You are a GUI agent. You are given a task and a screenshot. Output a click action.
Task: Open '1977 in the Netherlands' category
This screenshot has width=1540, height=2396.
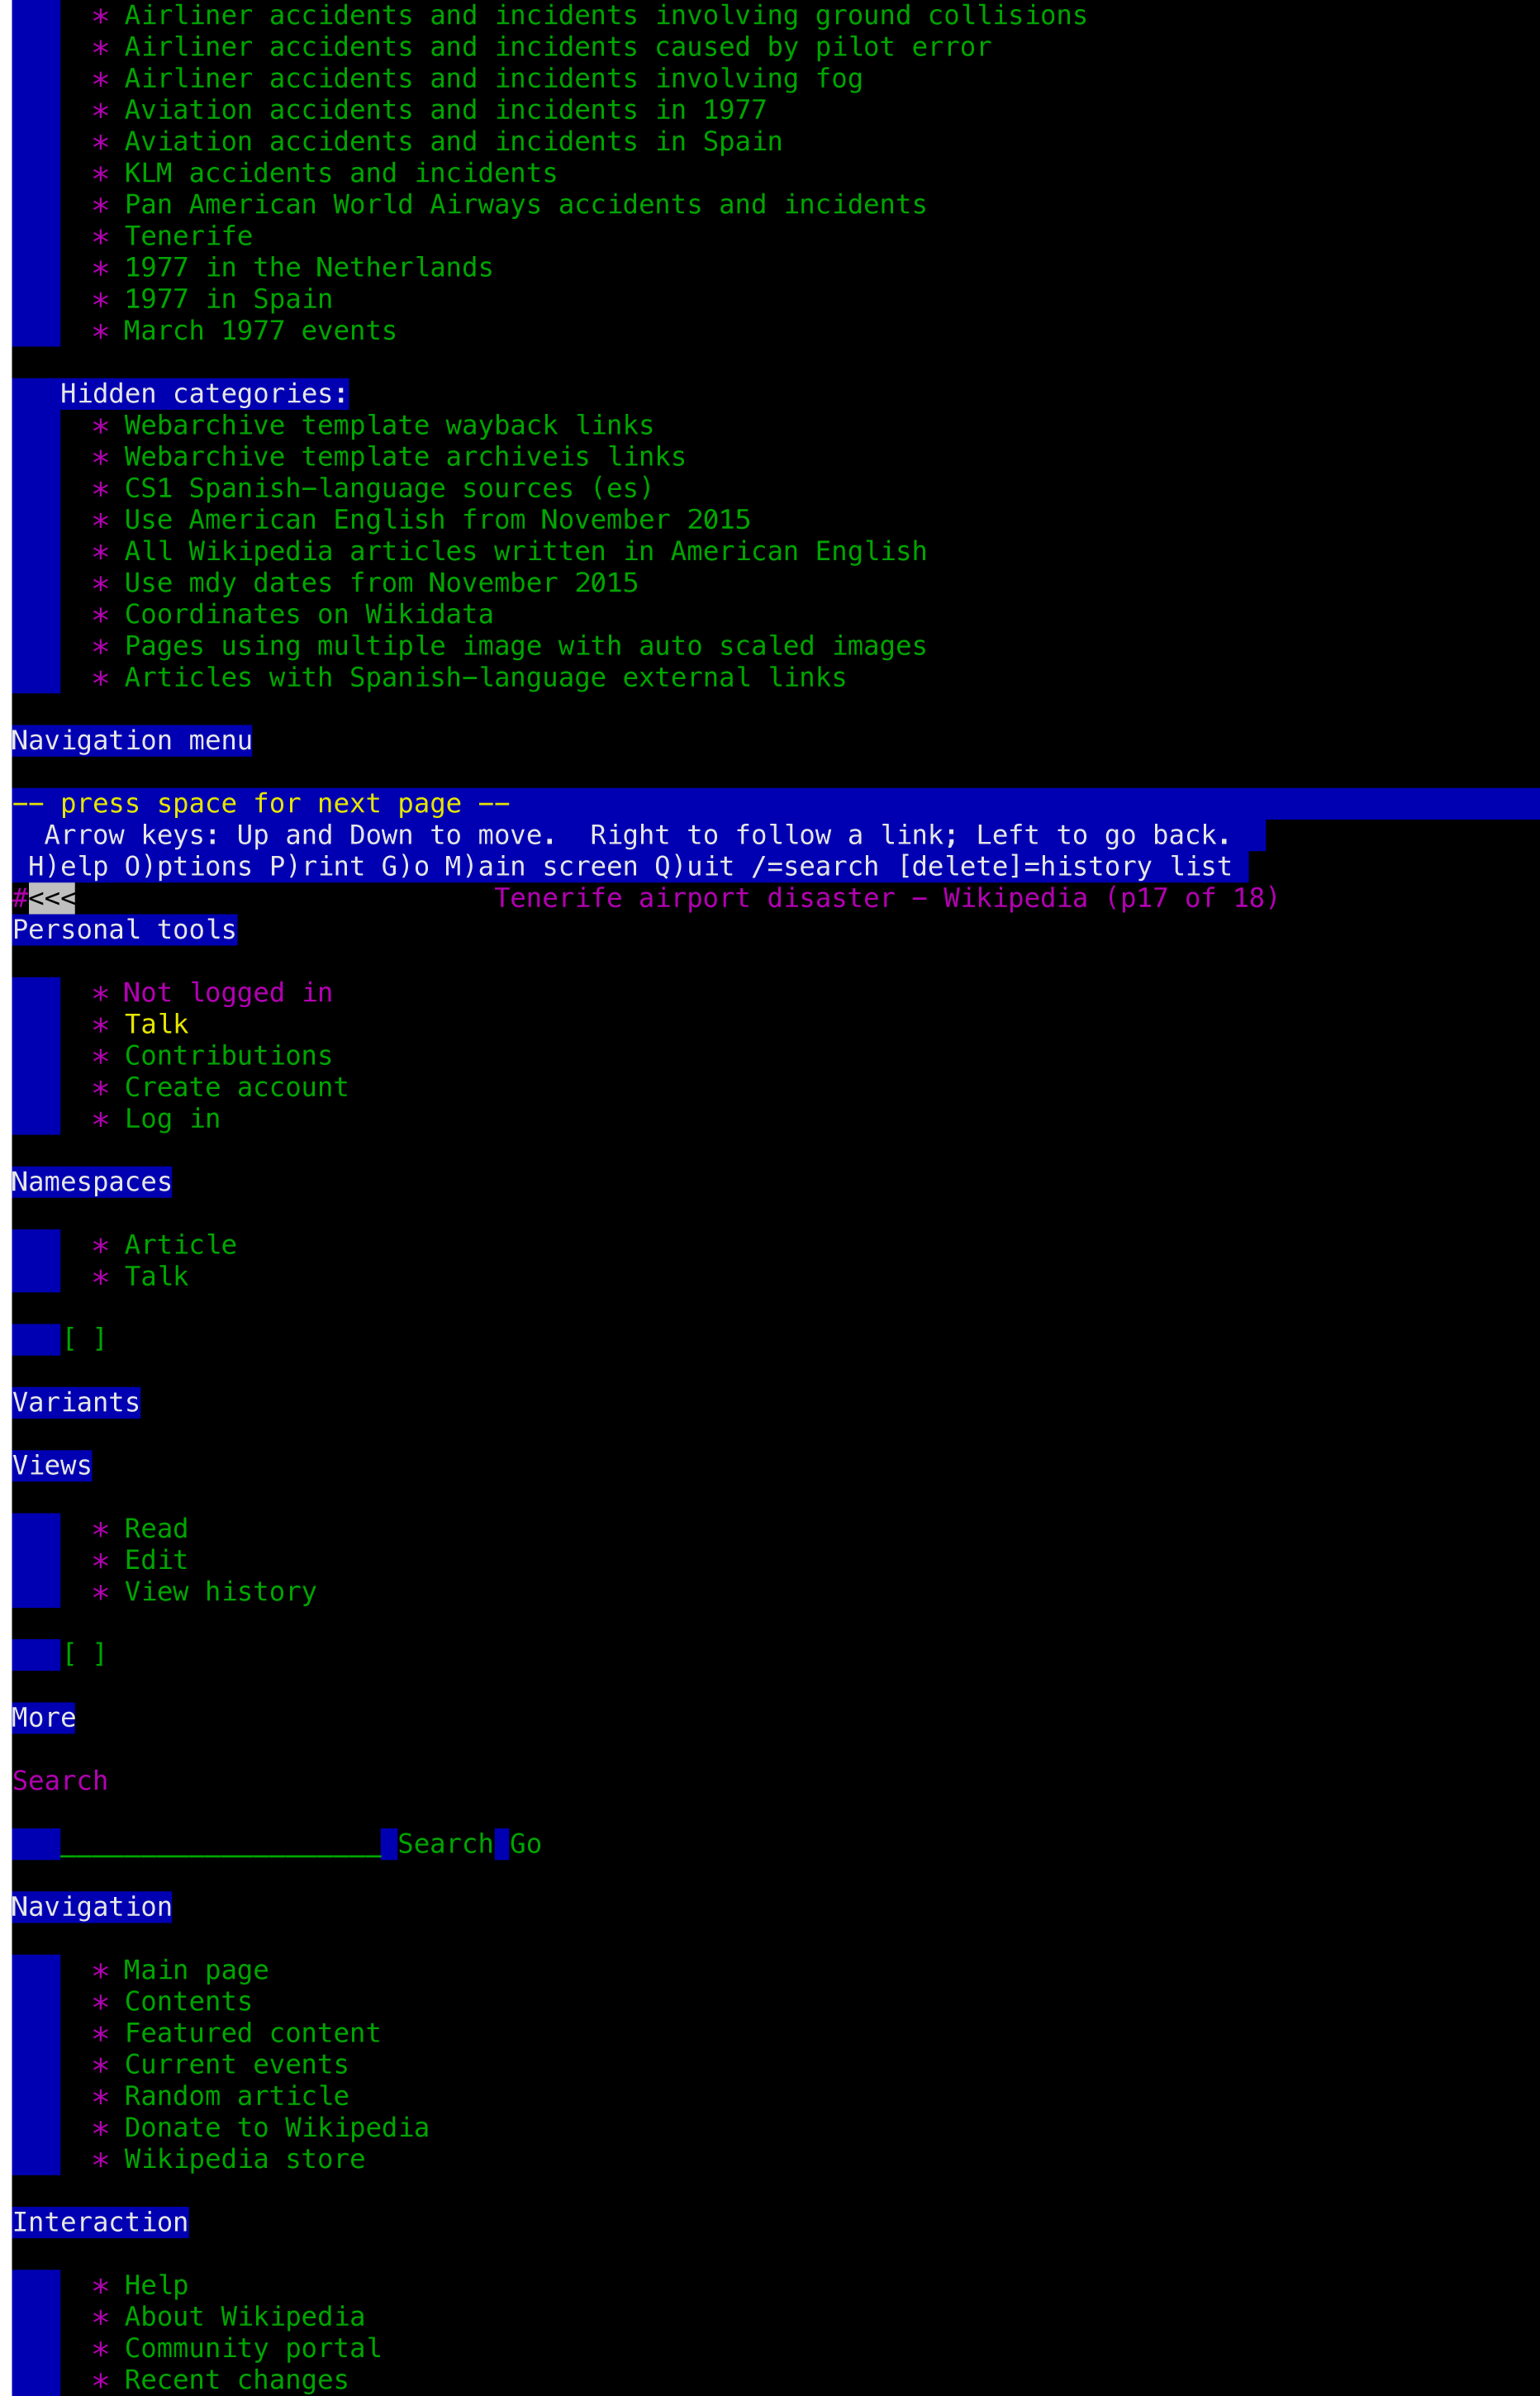coord(308,268)
